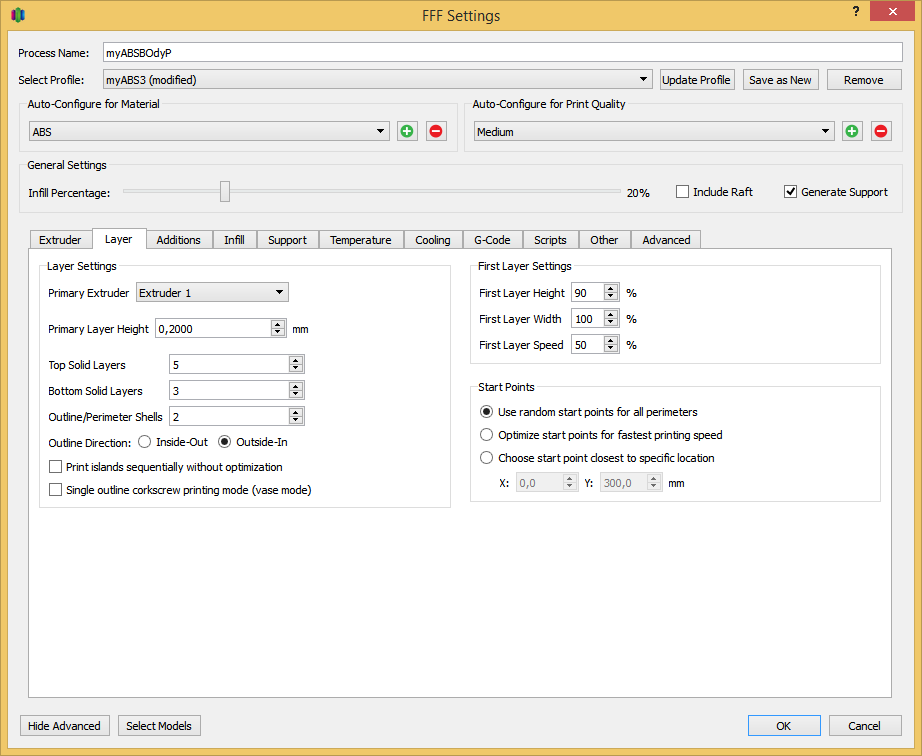Screen dimensions: 922x756
Task: Add a new material auto-configure entry
Action: [406, 131]
